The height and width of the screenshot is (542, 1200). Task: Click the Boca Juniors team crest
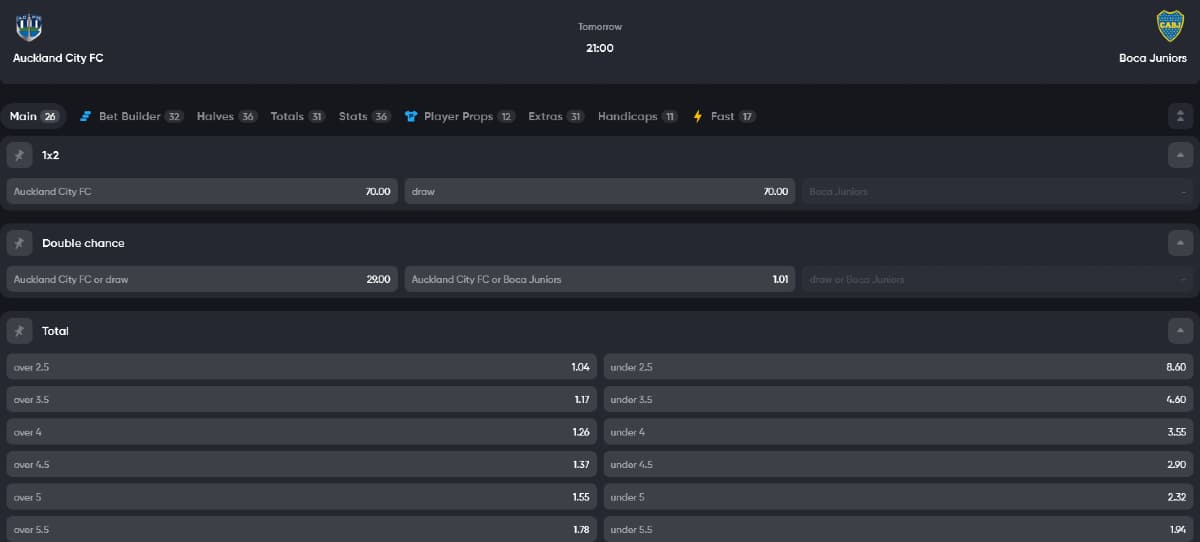(x=1169, y=26)
